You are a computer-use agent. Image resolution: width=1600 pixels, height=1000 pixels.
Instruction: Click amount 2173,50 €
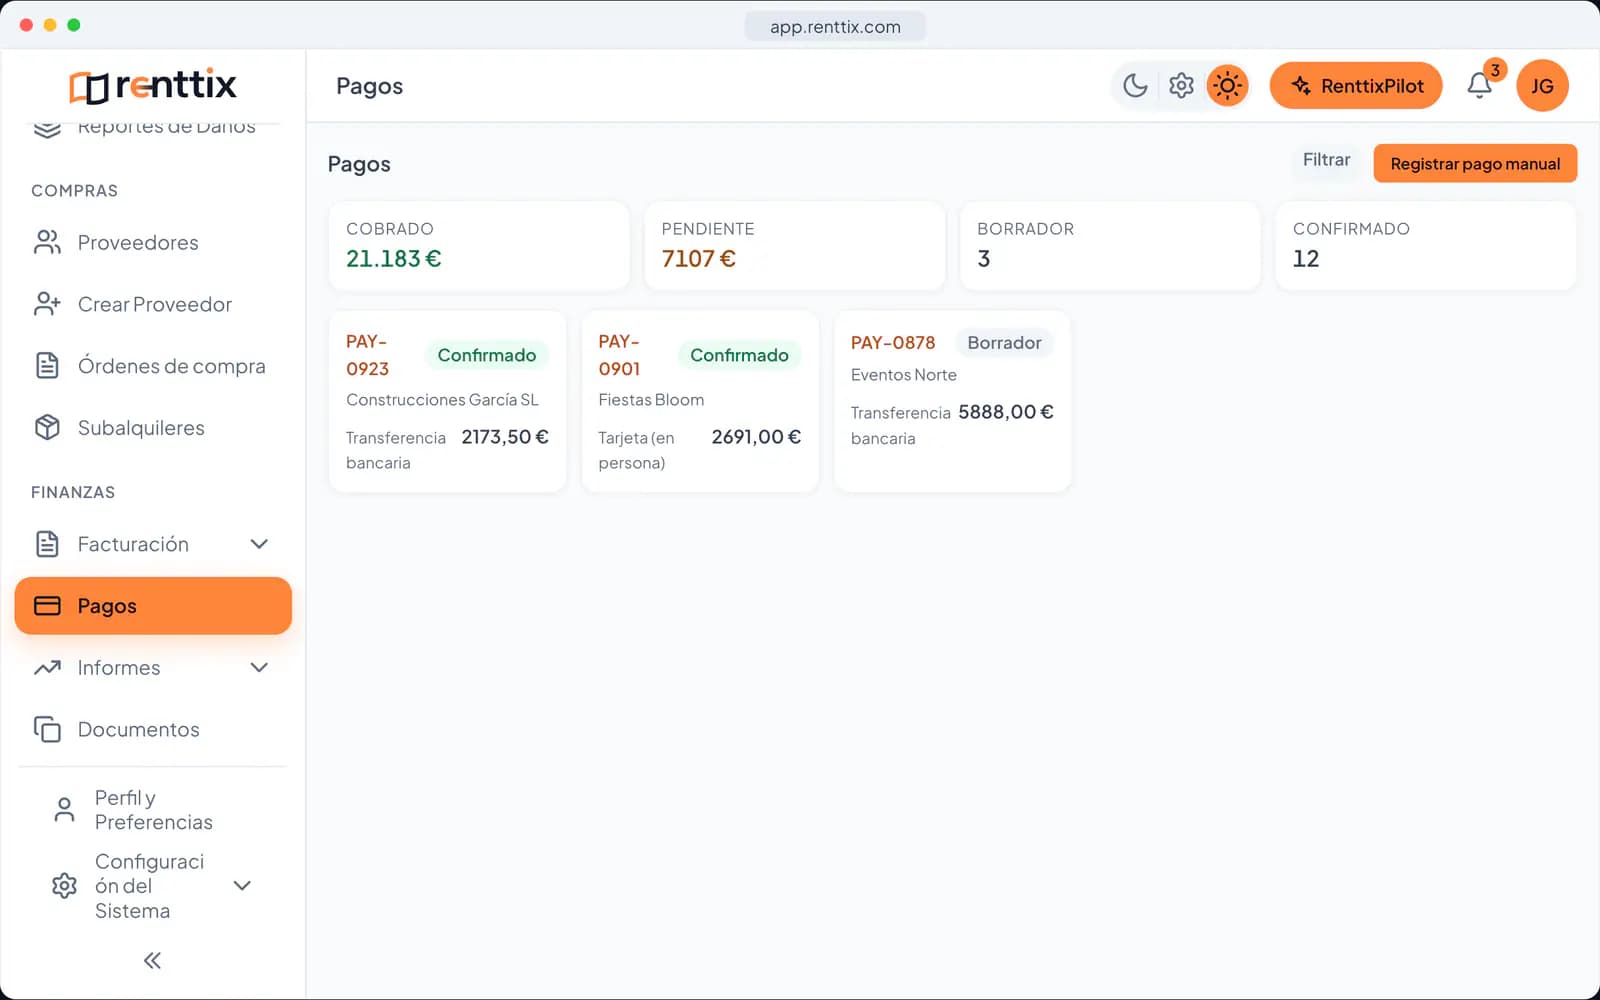[x=505, y=437]
